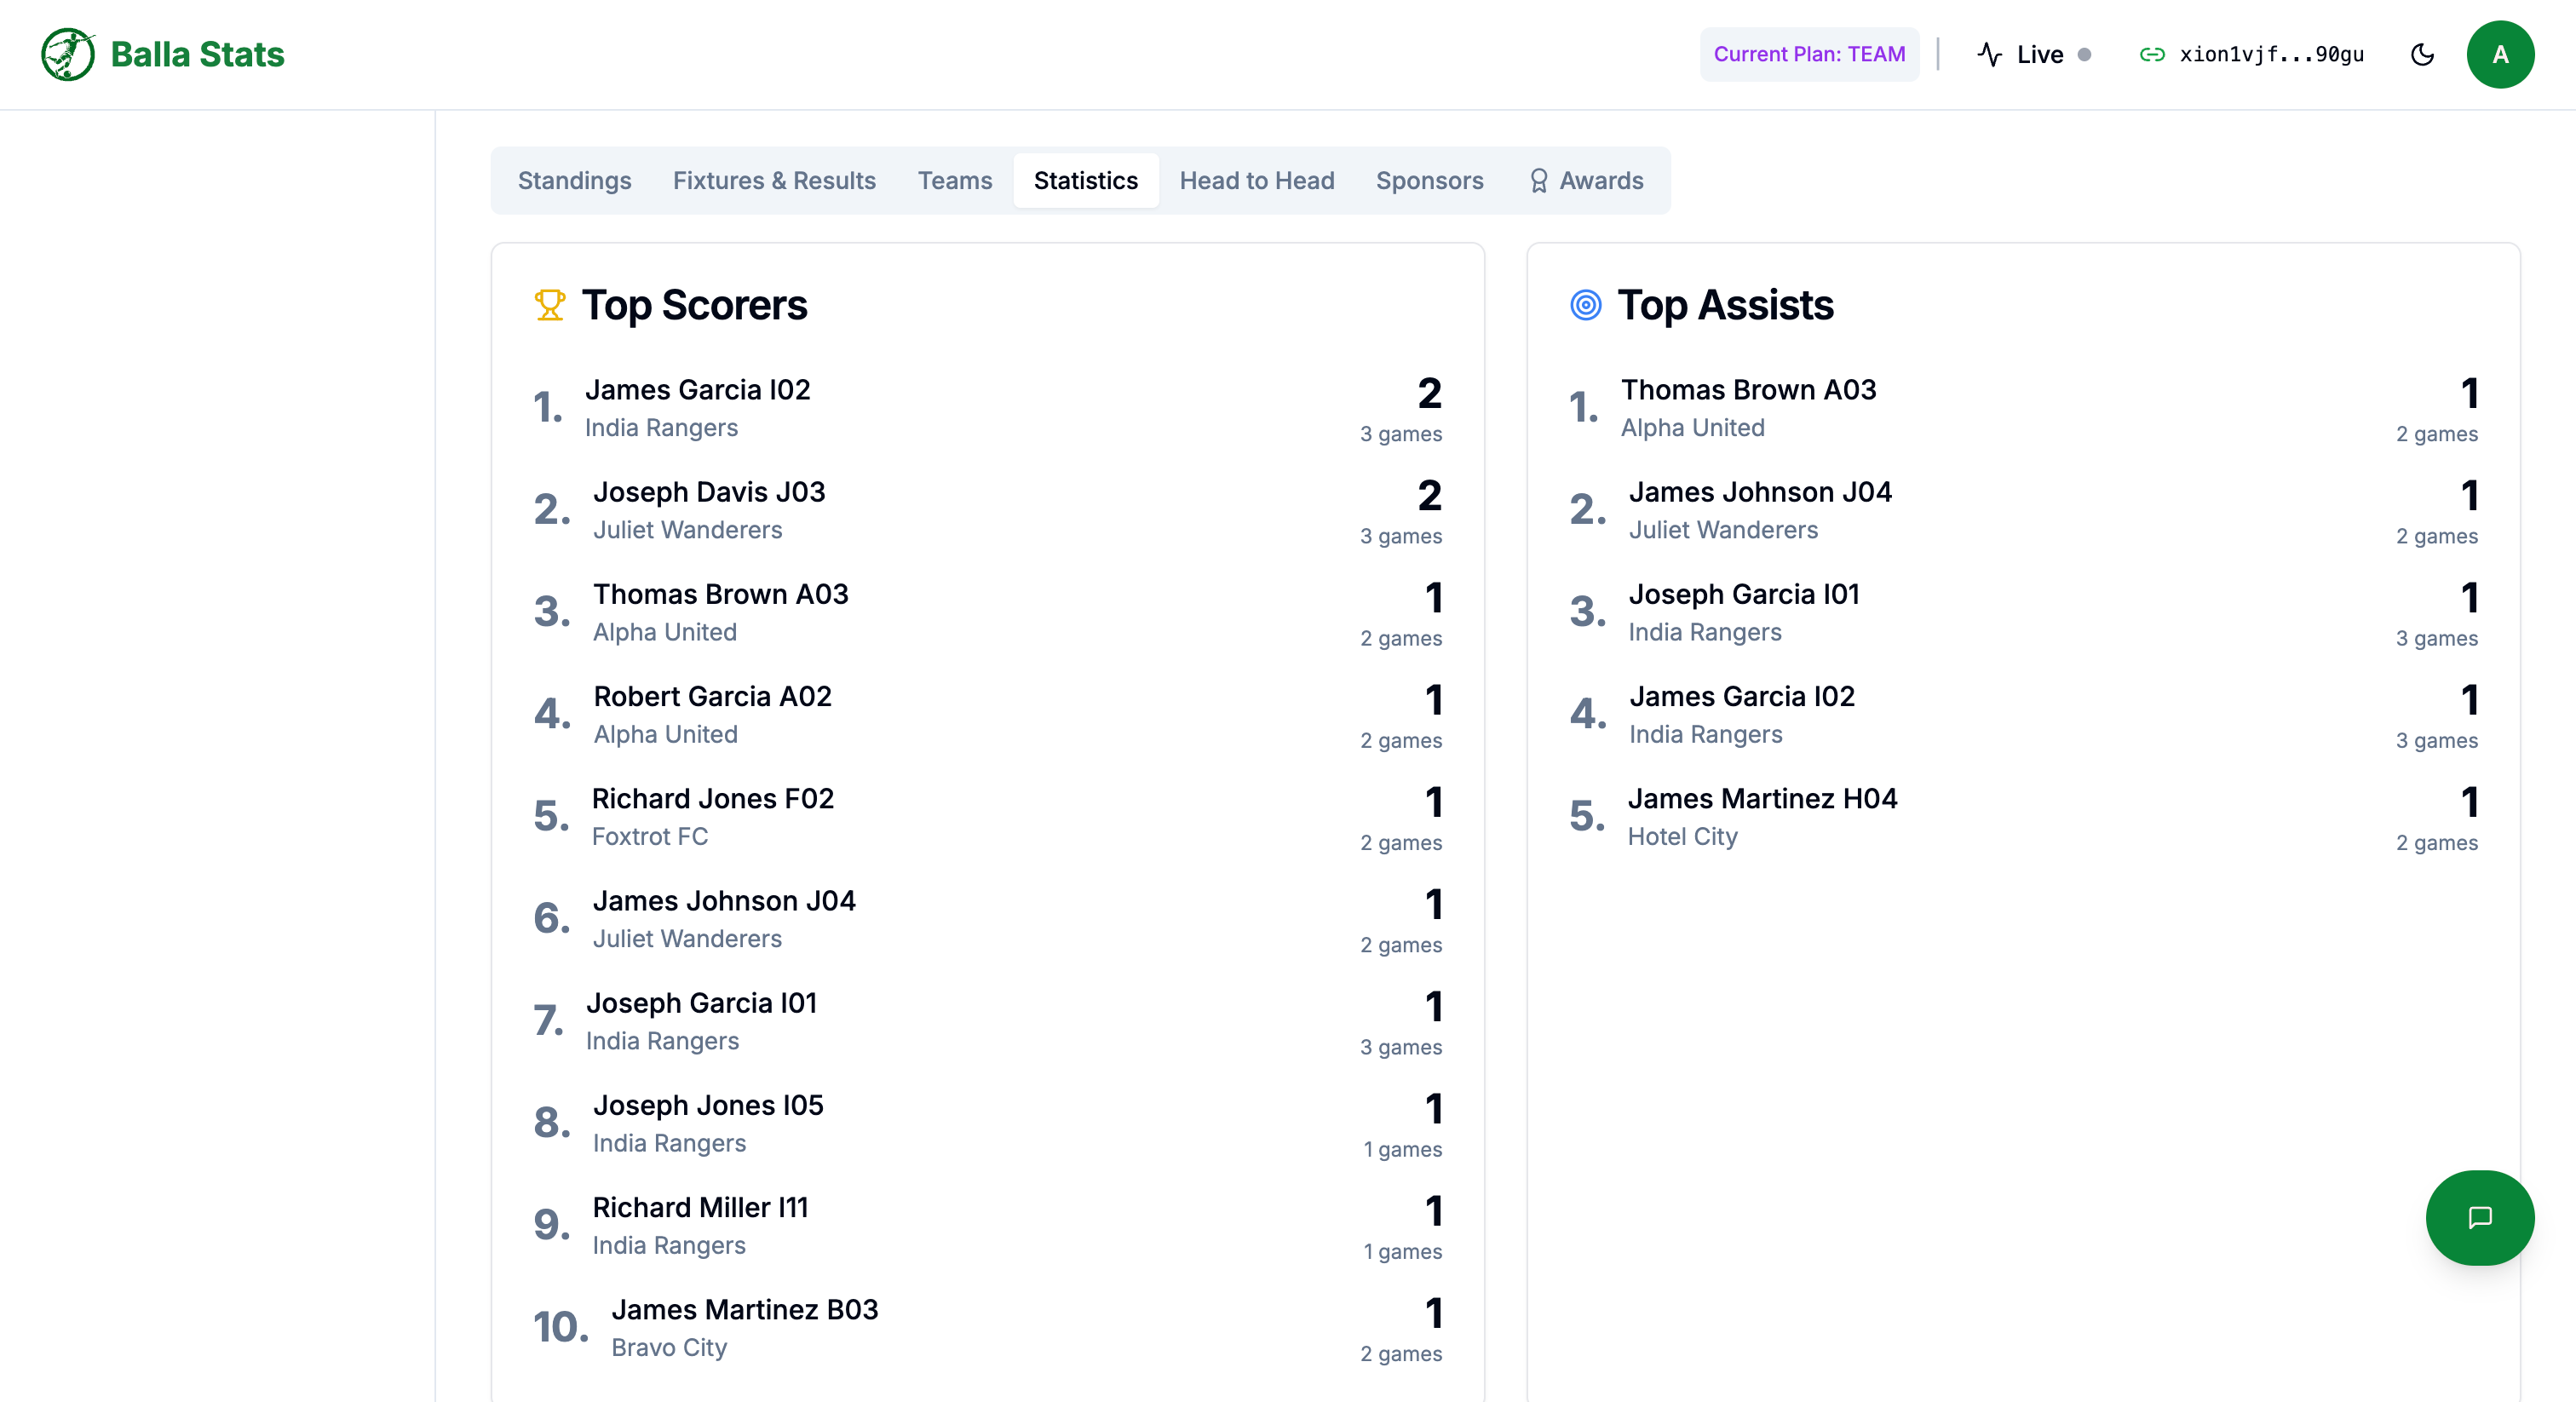Open the green chat bubble button
Image resolution: width=2576 pixels, height=1402 pixels.
[x=2479, y=1217]
